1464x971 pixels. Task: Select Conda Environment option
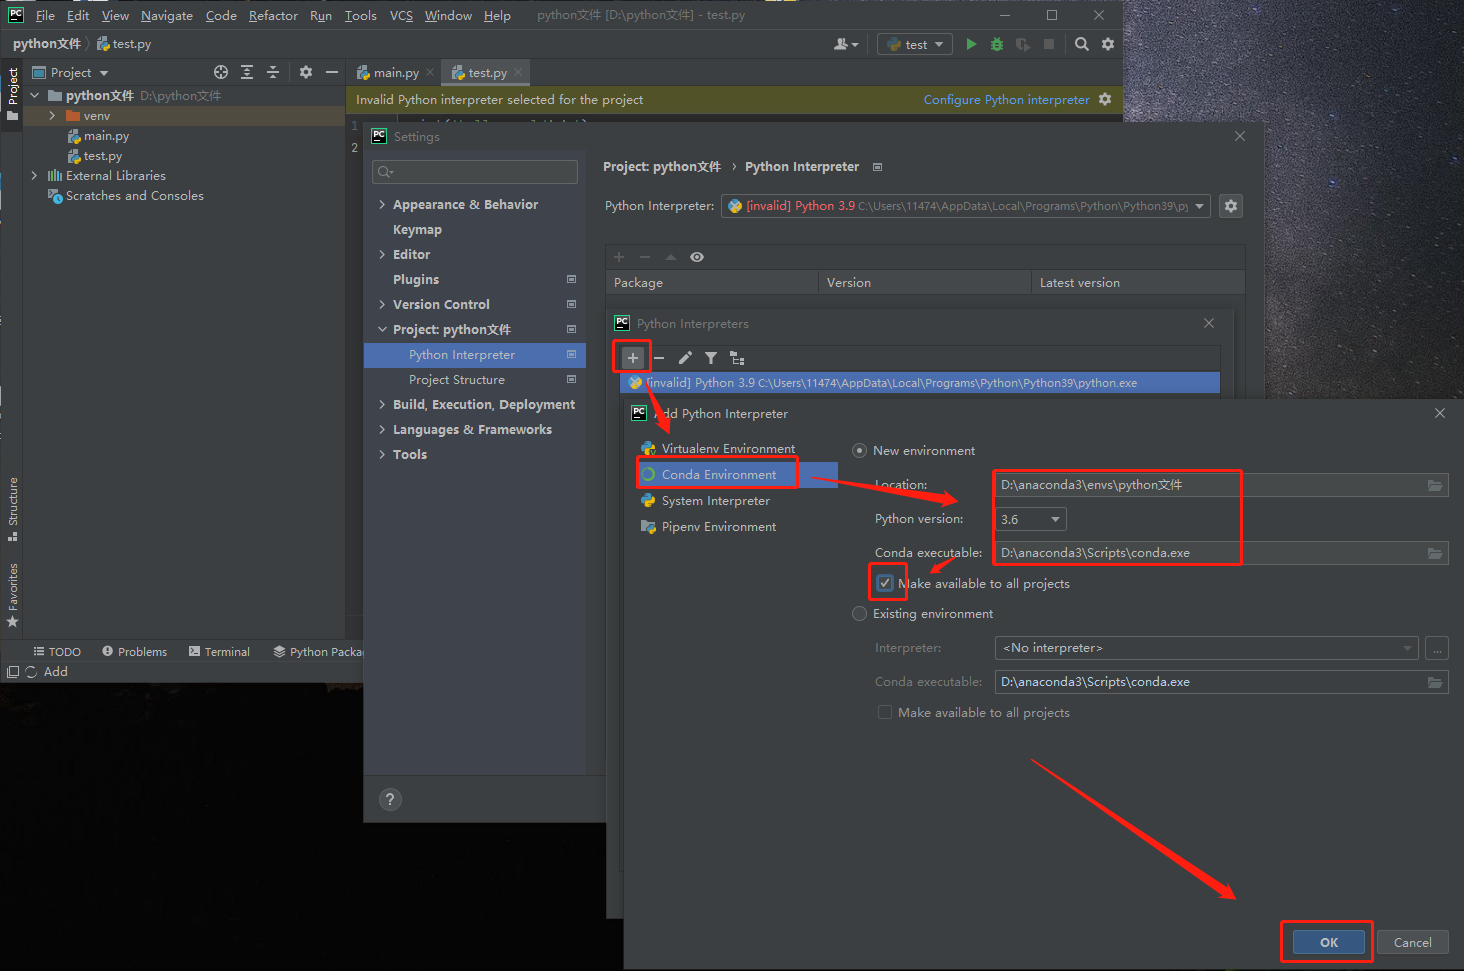[x=737, y=475]
